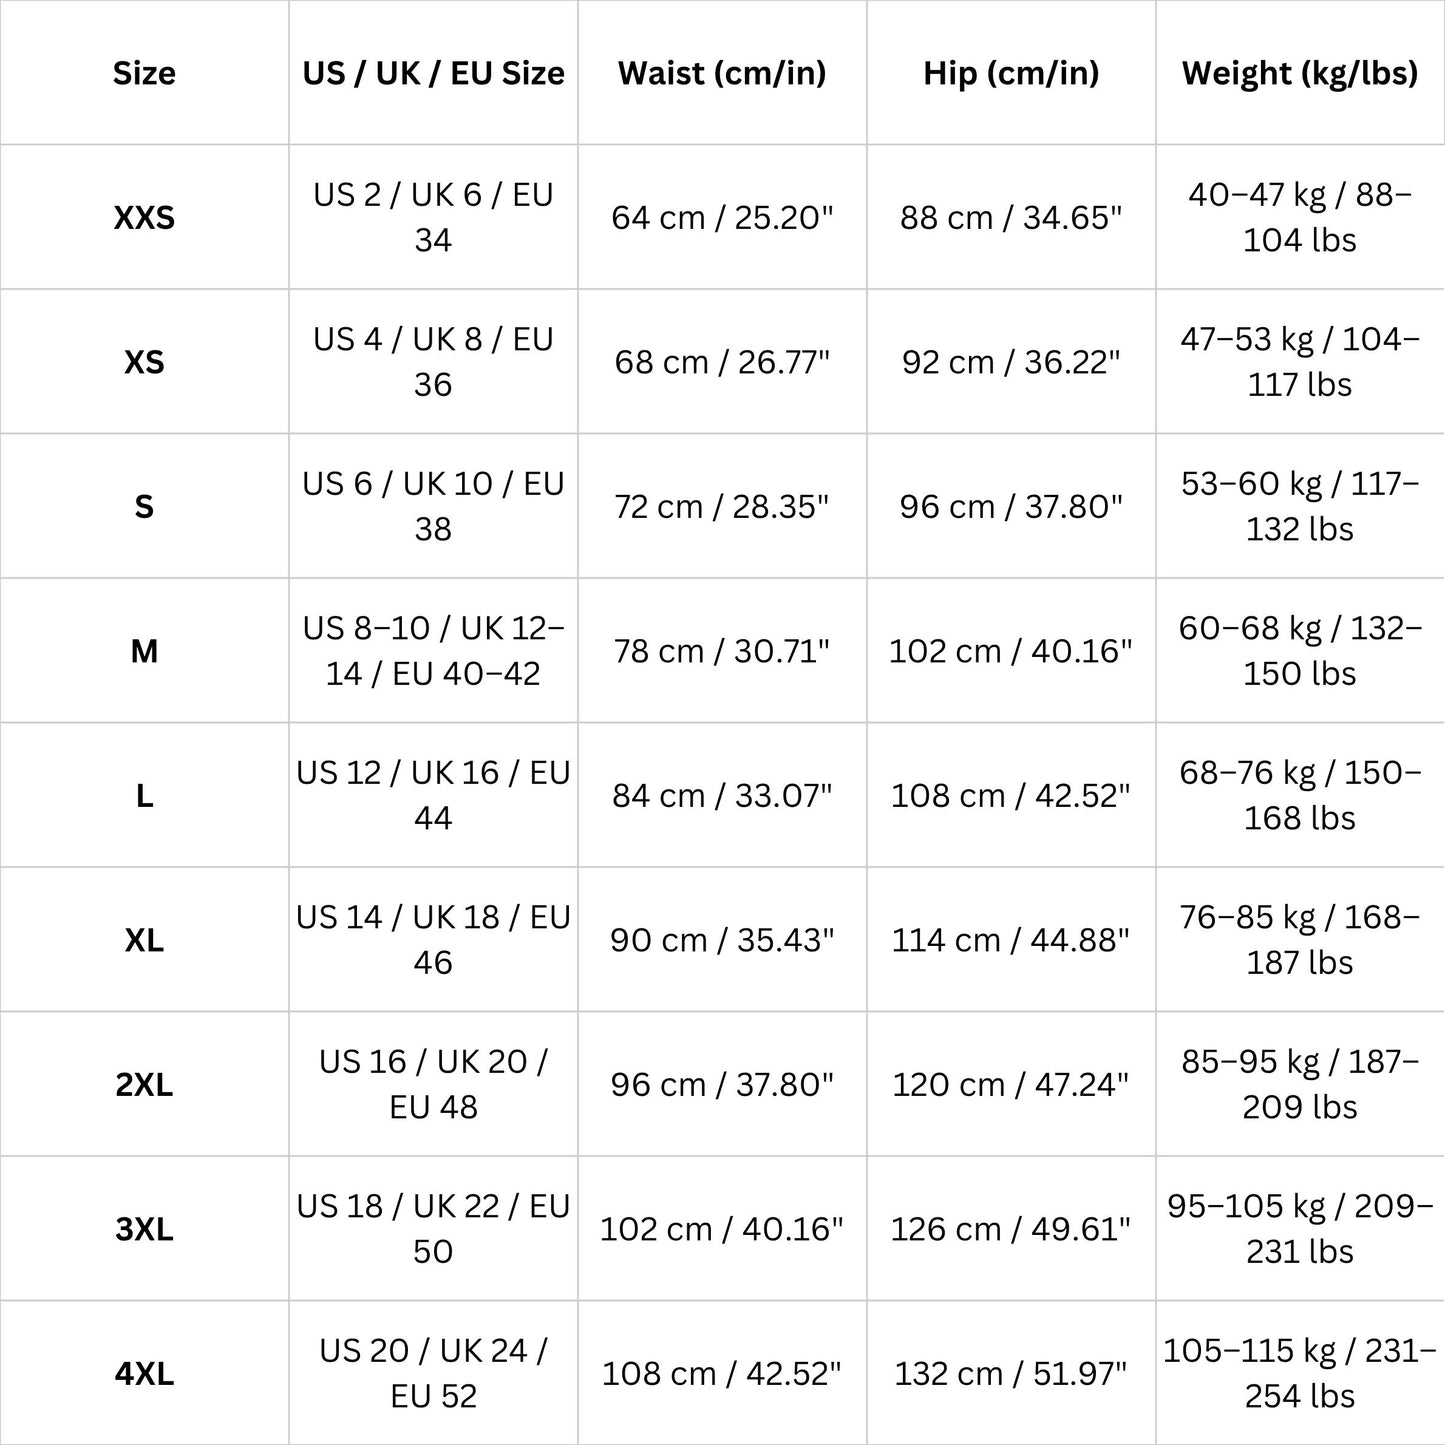The height and width of the screenshot is (1445, 1445).
Task: Click the Waist (cm/in) header cell
Action: (x=722, y=73)
